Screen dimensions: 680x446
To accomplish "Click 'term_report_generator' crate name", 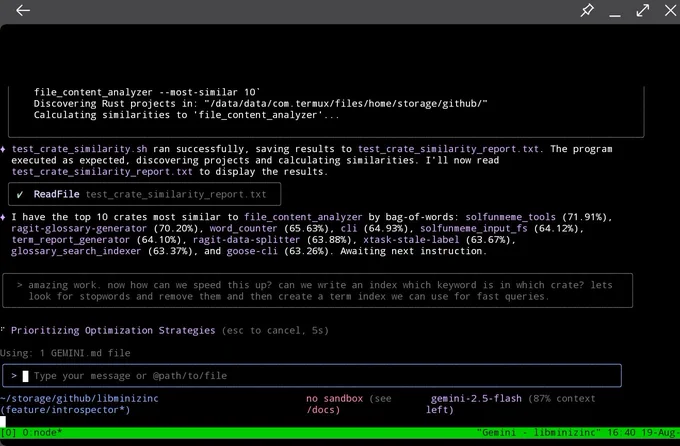I will (x=70, y=239).
